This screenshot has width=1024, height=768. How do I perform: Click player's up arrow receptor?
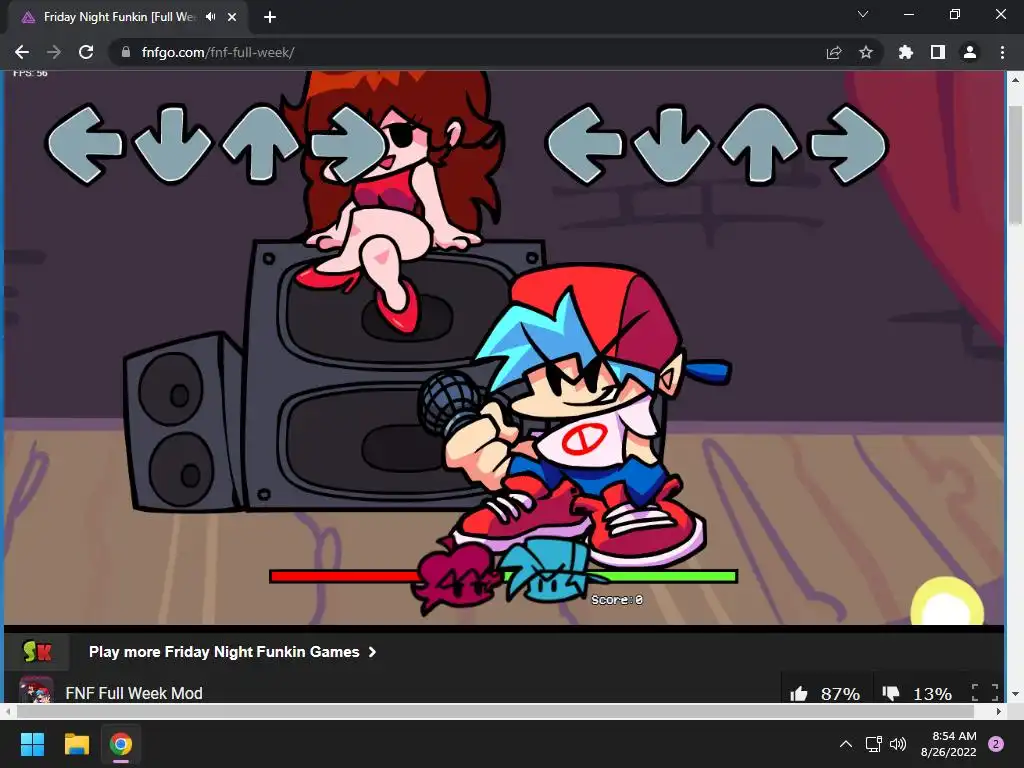(760, 143)
